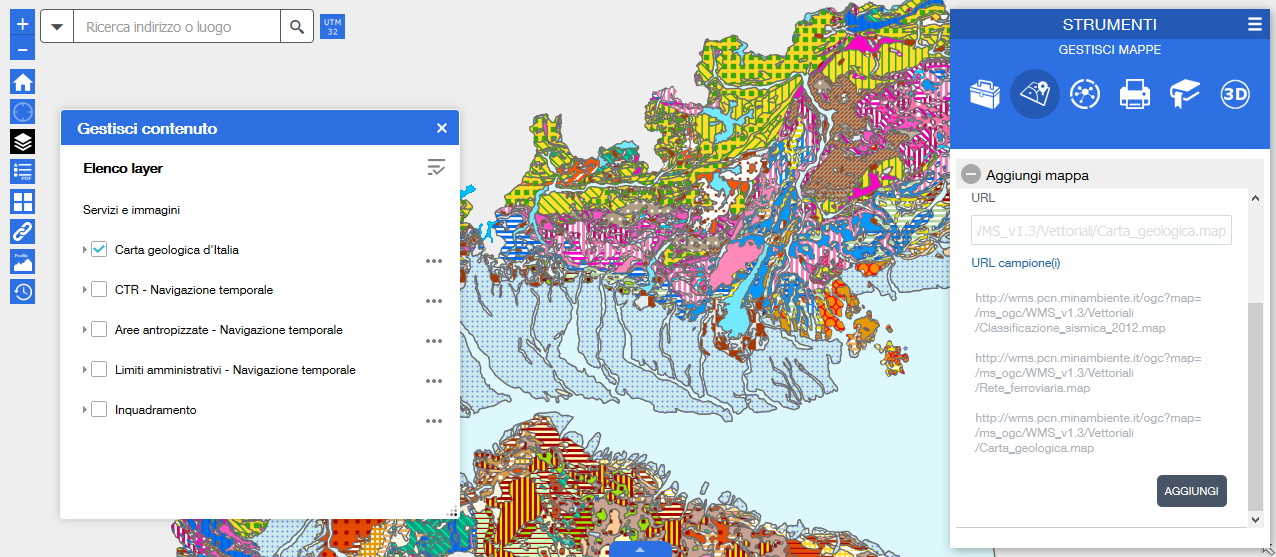Open options menu for Limiti amministrativi layer
This screenshot has height=557, width=1276.
click(x=433, y=381)
